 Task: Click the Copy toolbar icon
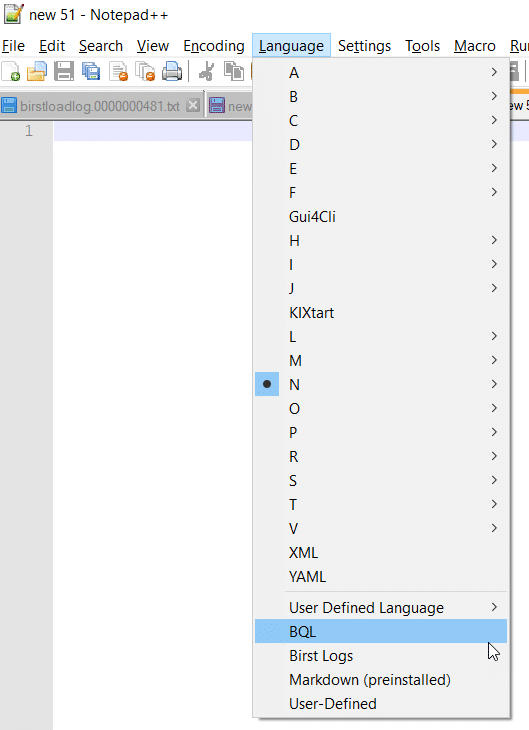click(234, 72)
